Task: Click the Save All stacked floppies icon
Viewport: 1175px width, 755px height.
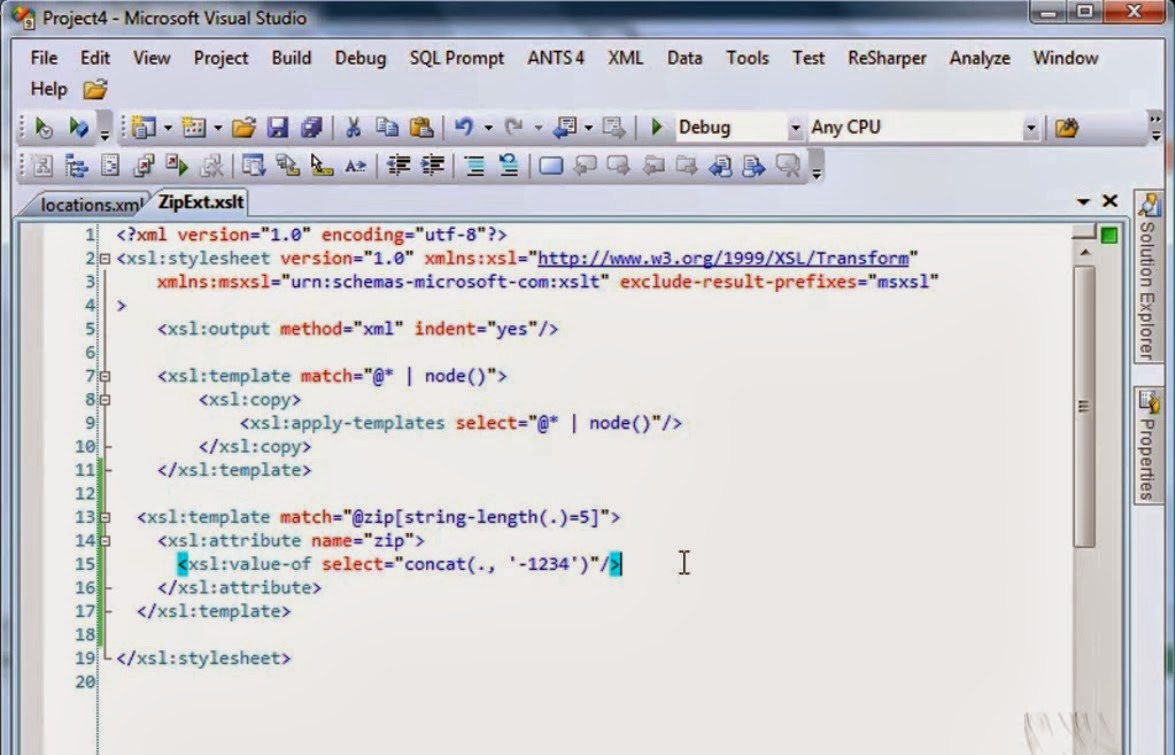Action: point(311,127)
